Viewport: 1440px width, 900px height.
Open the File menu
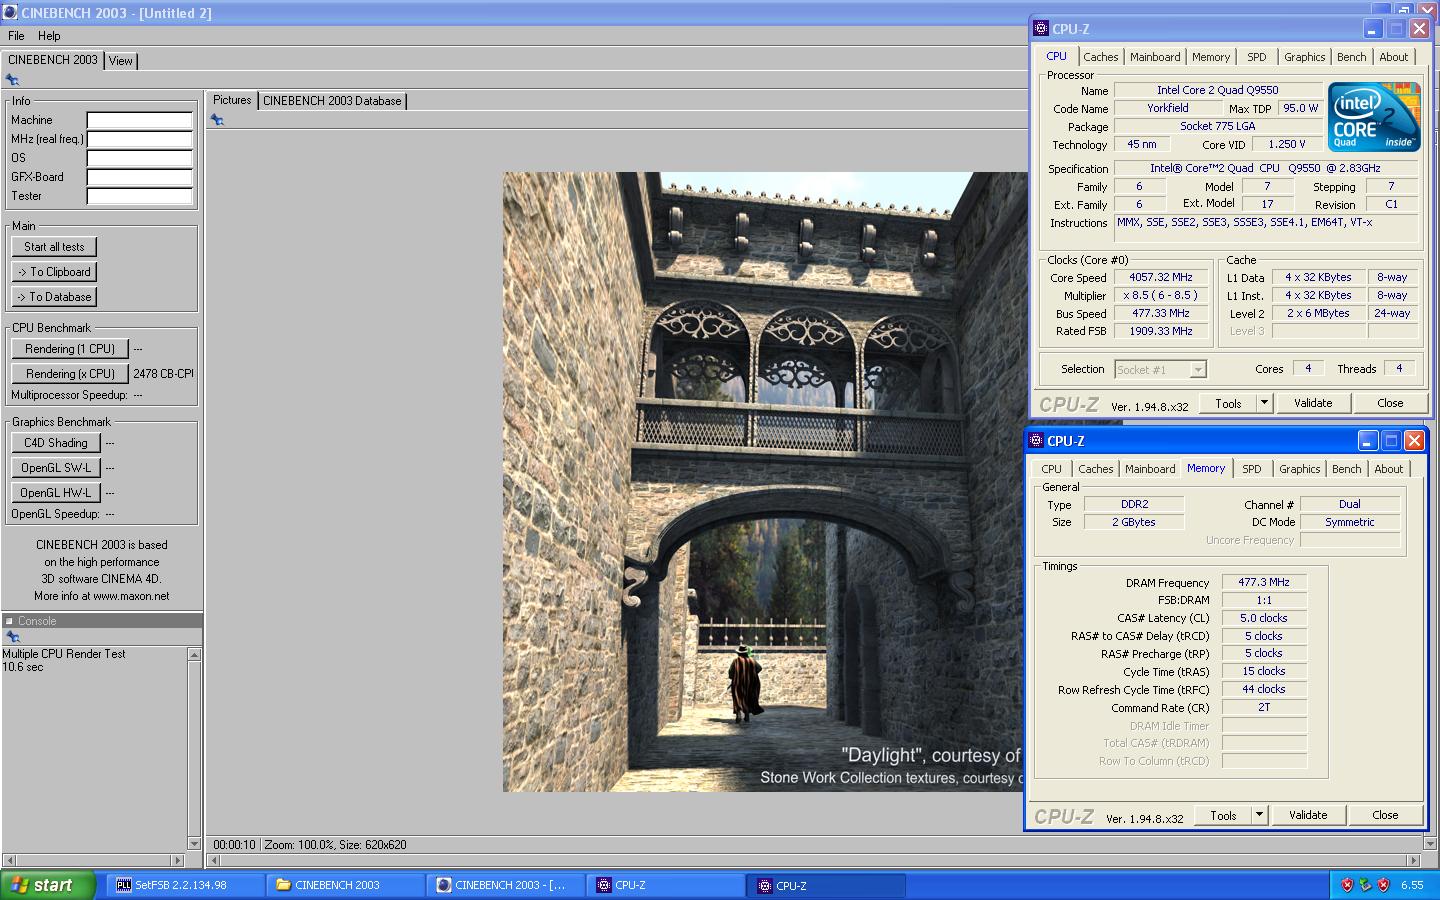pos(16,36)
